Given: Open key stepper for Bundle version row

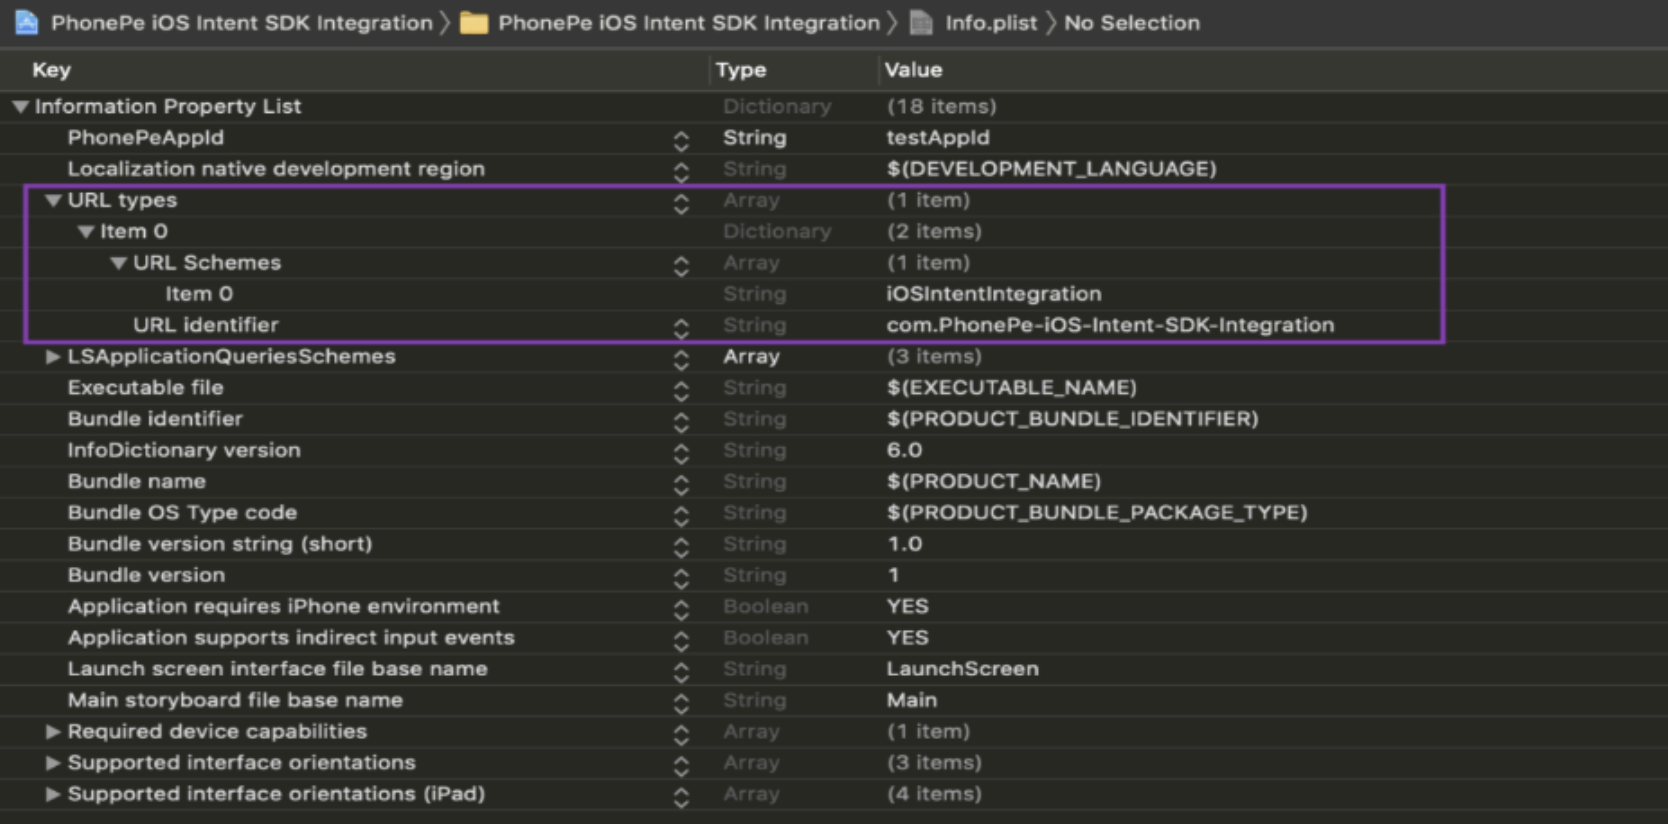Looking at the screenshot, I should tap(681, 577).
